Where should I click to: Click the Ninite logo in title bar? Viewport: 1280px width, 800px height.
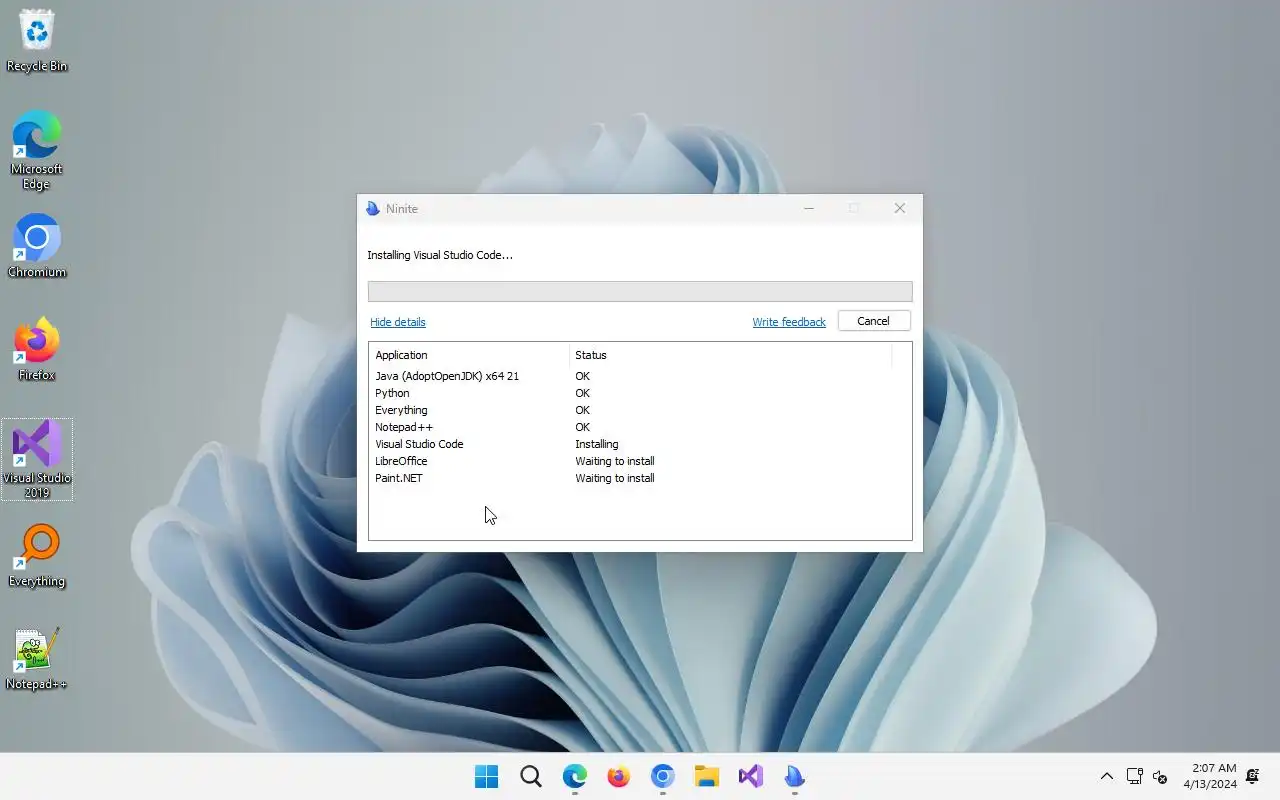[x=373, y=209]
